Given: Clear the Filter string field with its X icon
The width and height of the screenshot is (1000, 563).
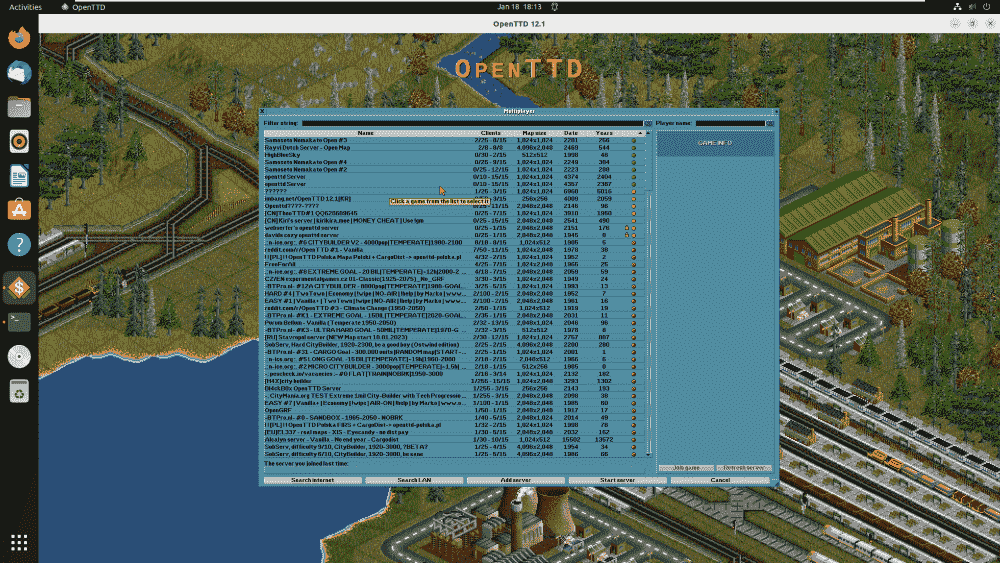Looking at the screenshot, I should (648, 123).
